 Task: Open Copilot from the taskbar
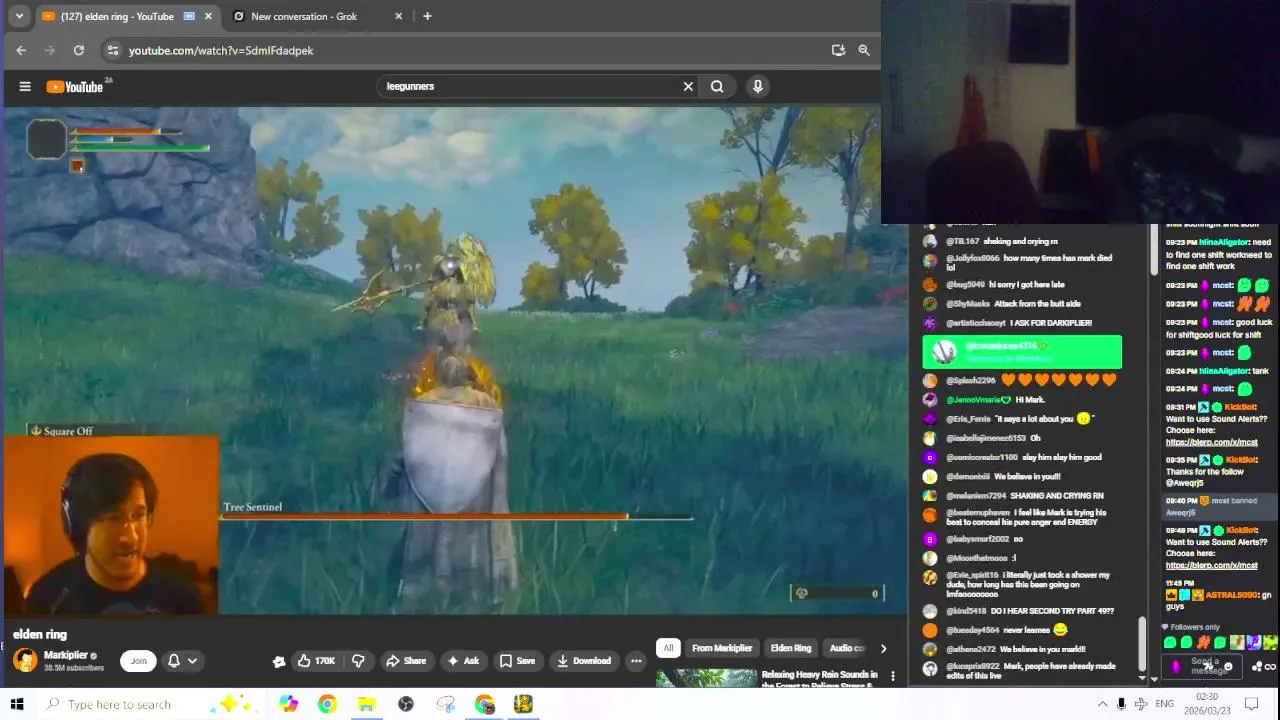(289, 704)
